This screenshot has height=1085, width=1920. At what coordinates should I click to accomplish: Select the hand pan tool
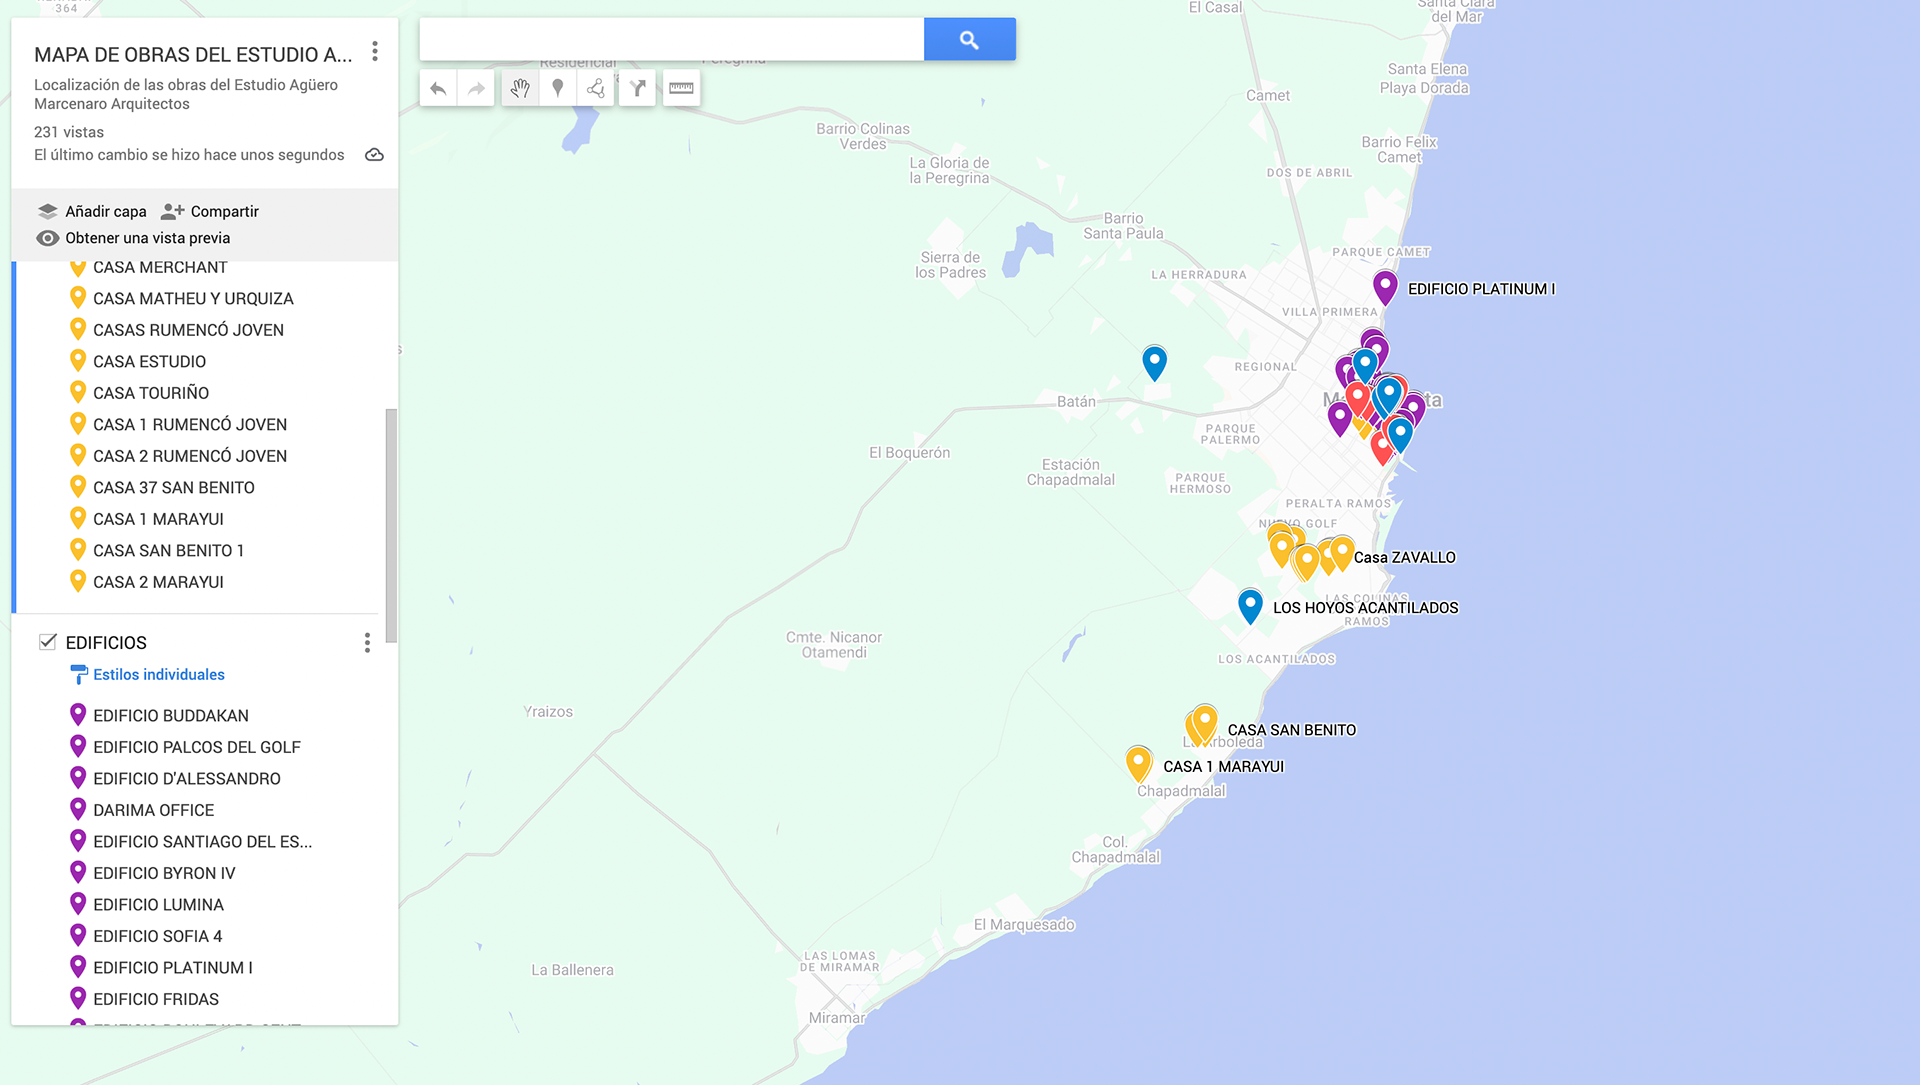(x=519, y=89)
